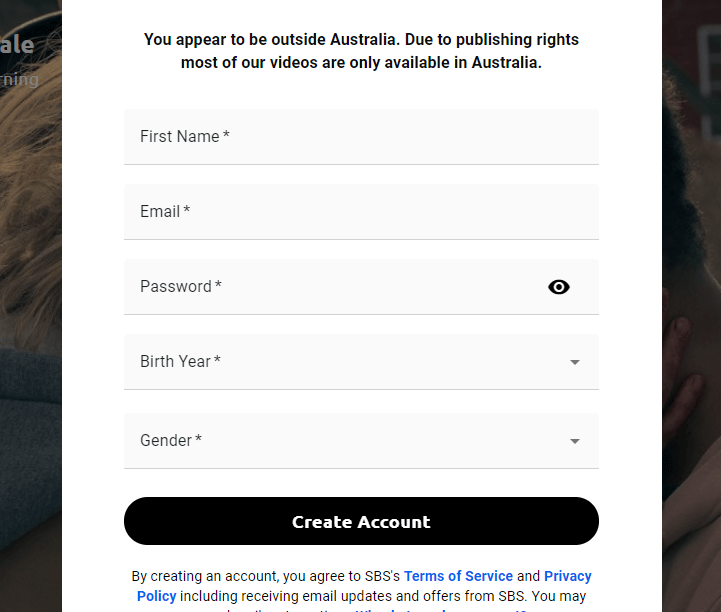Screen dimensions: 721x612
Task: Click the Password label text
Action: point(181,286)
